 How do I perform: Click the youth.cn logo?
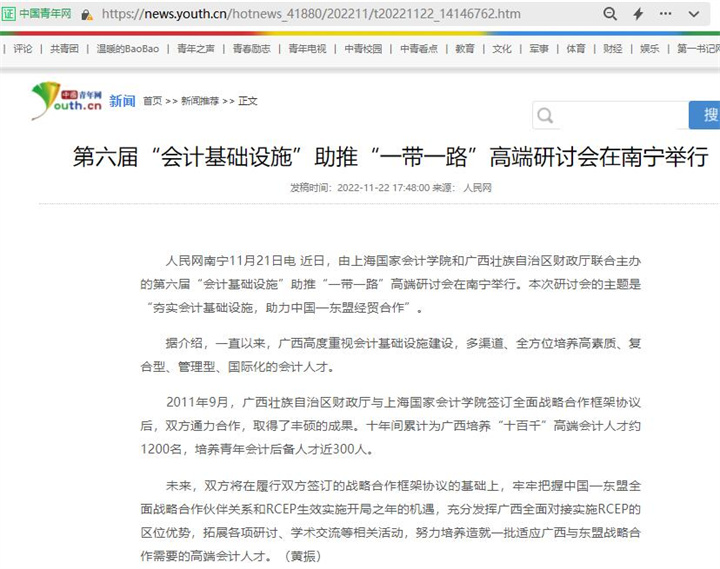tap(66, 99)
